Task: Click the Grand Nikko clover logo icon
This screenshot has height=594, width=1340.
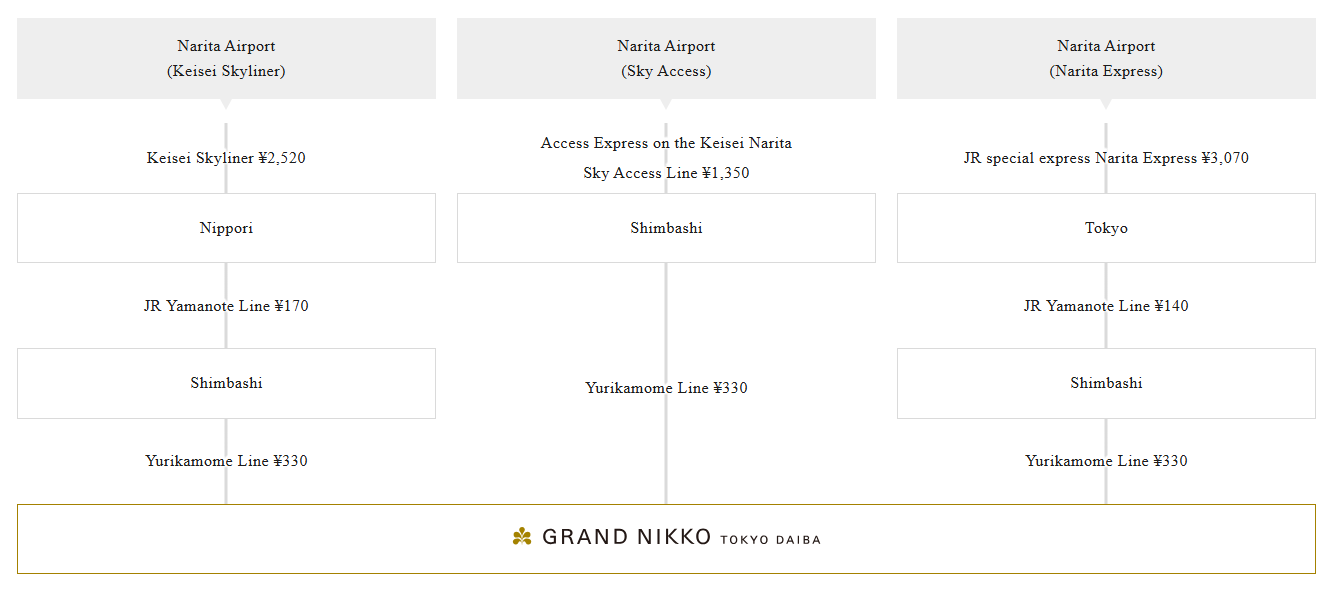Action: tap(522, 538)
